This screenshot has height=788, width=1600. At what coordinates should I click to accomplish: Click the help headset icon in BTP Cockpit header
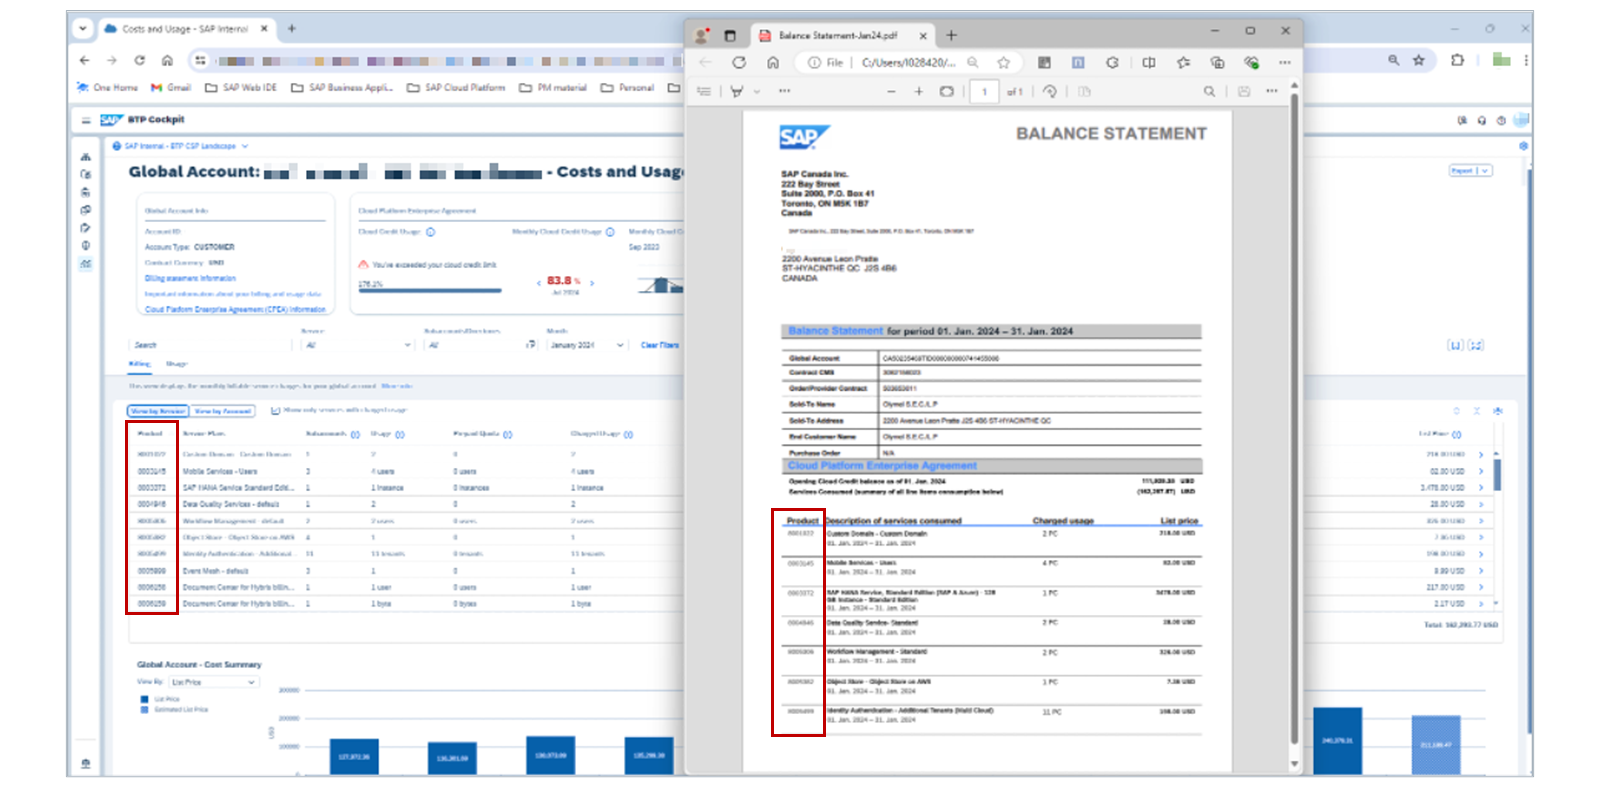click(1481, 120)
